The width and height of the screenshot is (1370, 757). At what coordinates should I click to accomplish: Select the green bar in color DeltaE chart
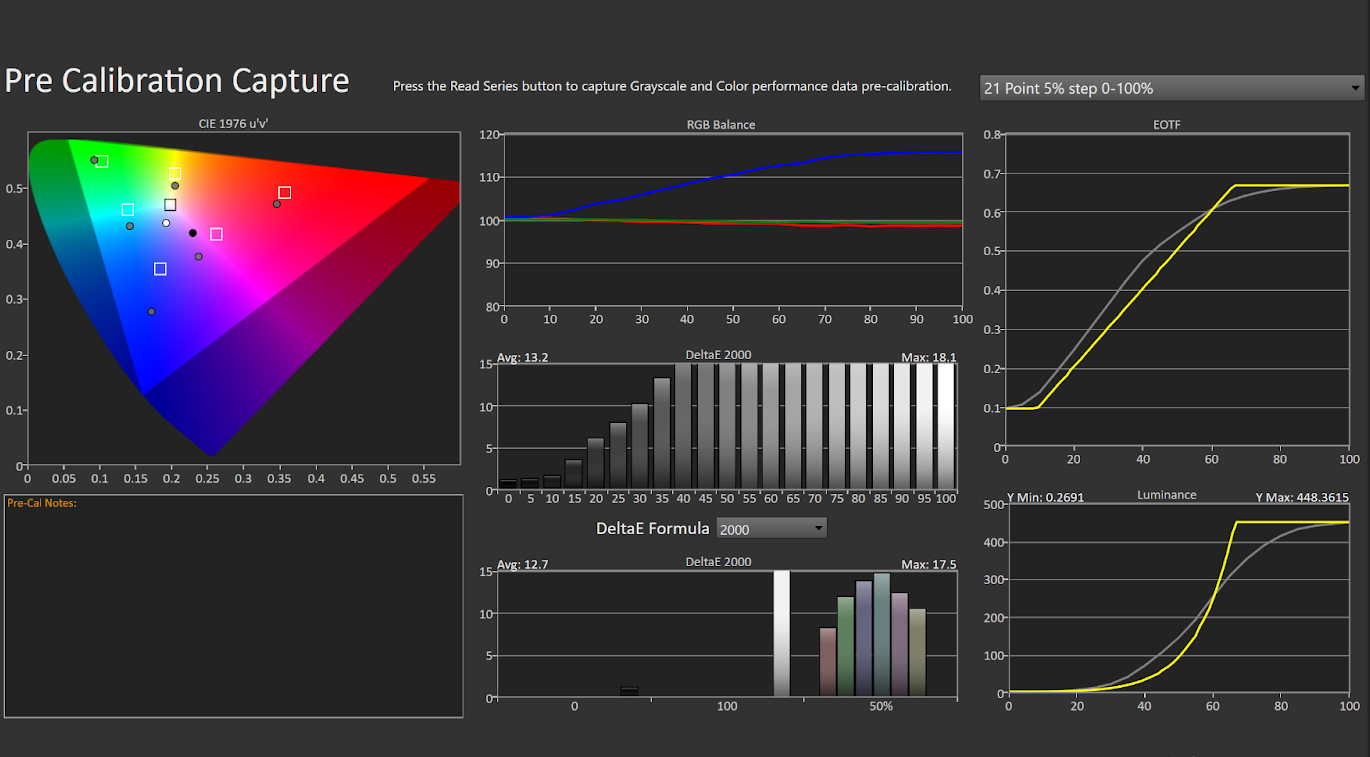tap(845, 646)
